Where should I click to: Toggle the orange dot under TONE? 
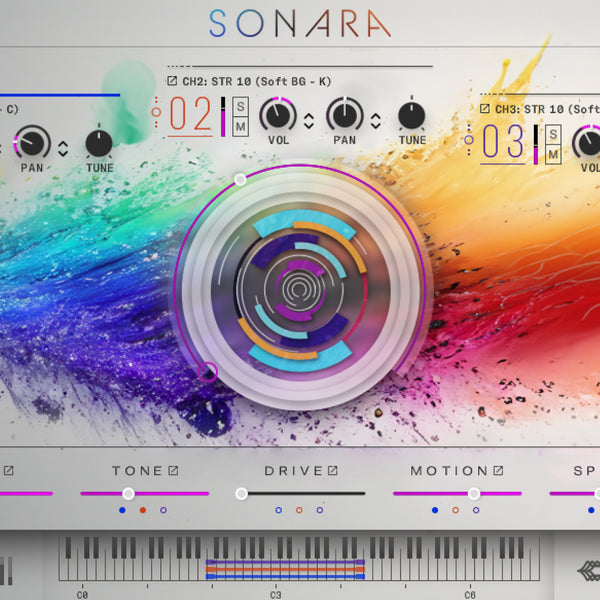pyautogui.click(x=143, y=510)
